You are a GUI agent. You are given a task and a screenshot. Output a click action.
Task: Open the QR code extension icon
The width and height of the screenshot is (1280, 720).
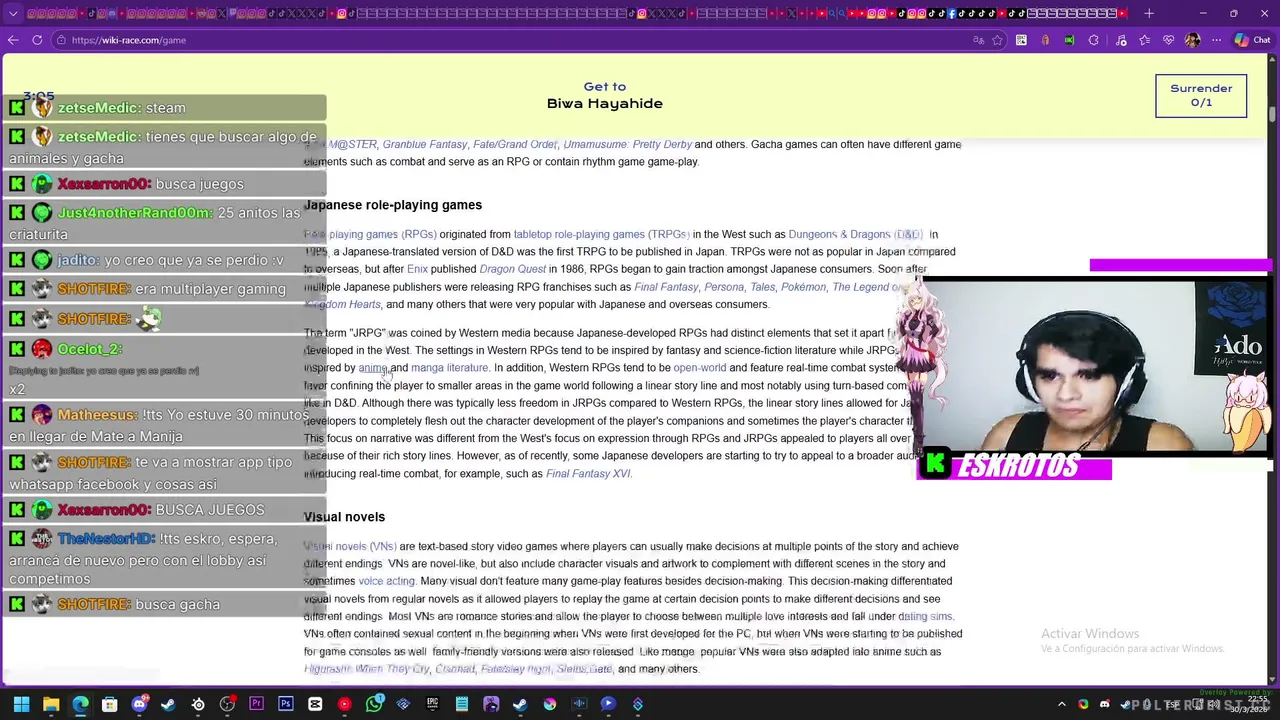click(x=1021, y=40)
